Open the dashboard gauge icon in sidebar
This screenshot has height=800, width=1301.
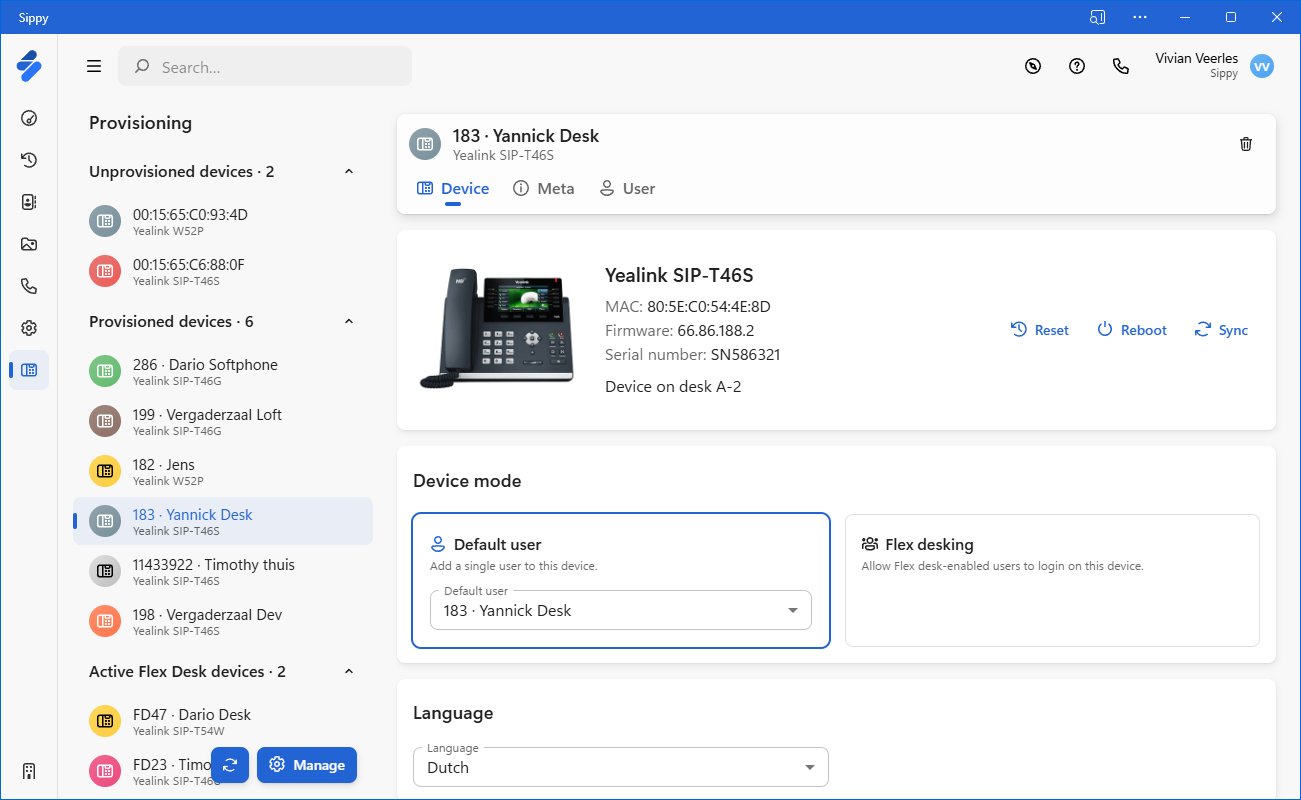(29, 118)
